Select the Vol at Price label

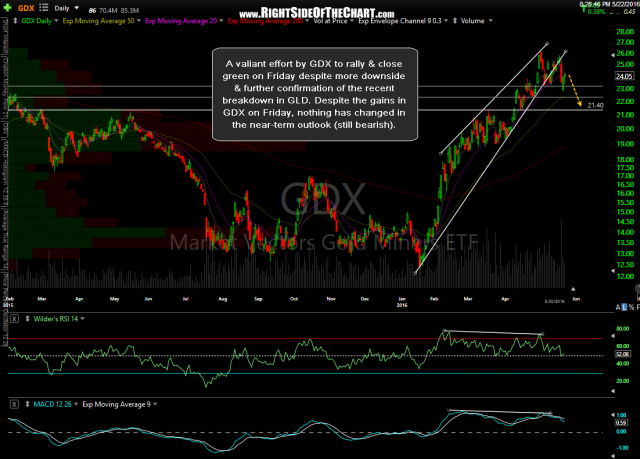pyautogui.click(x=330, y=21)
